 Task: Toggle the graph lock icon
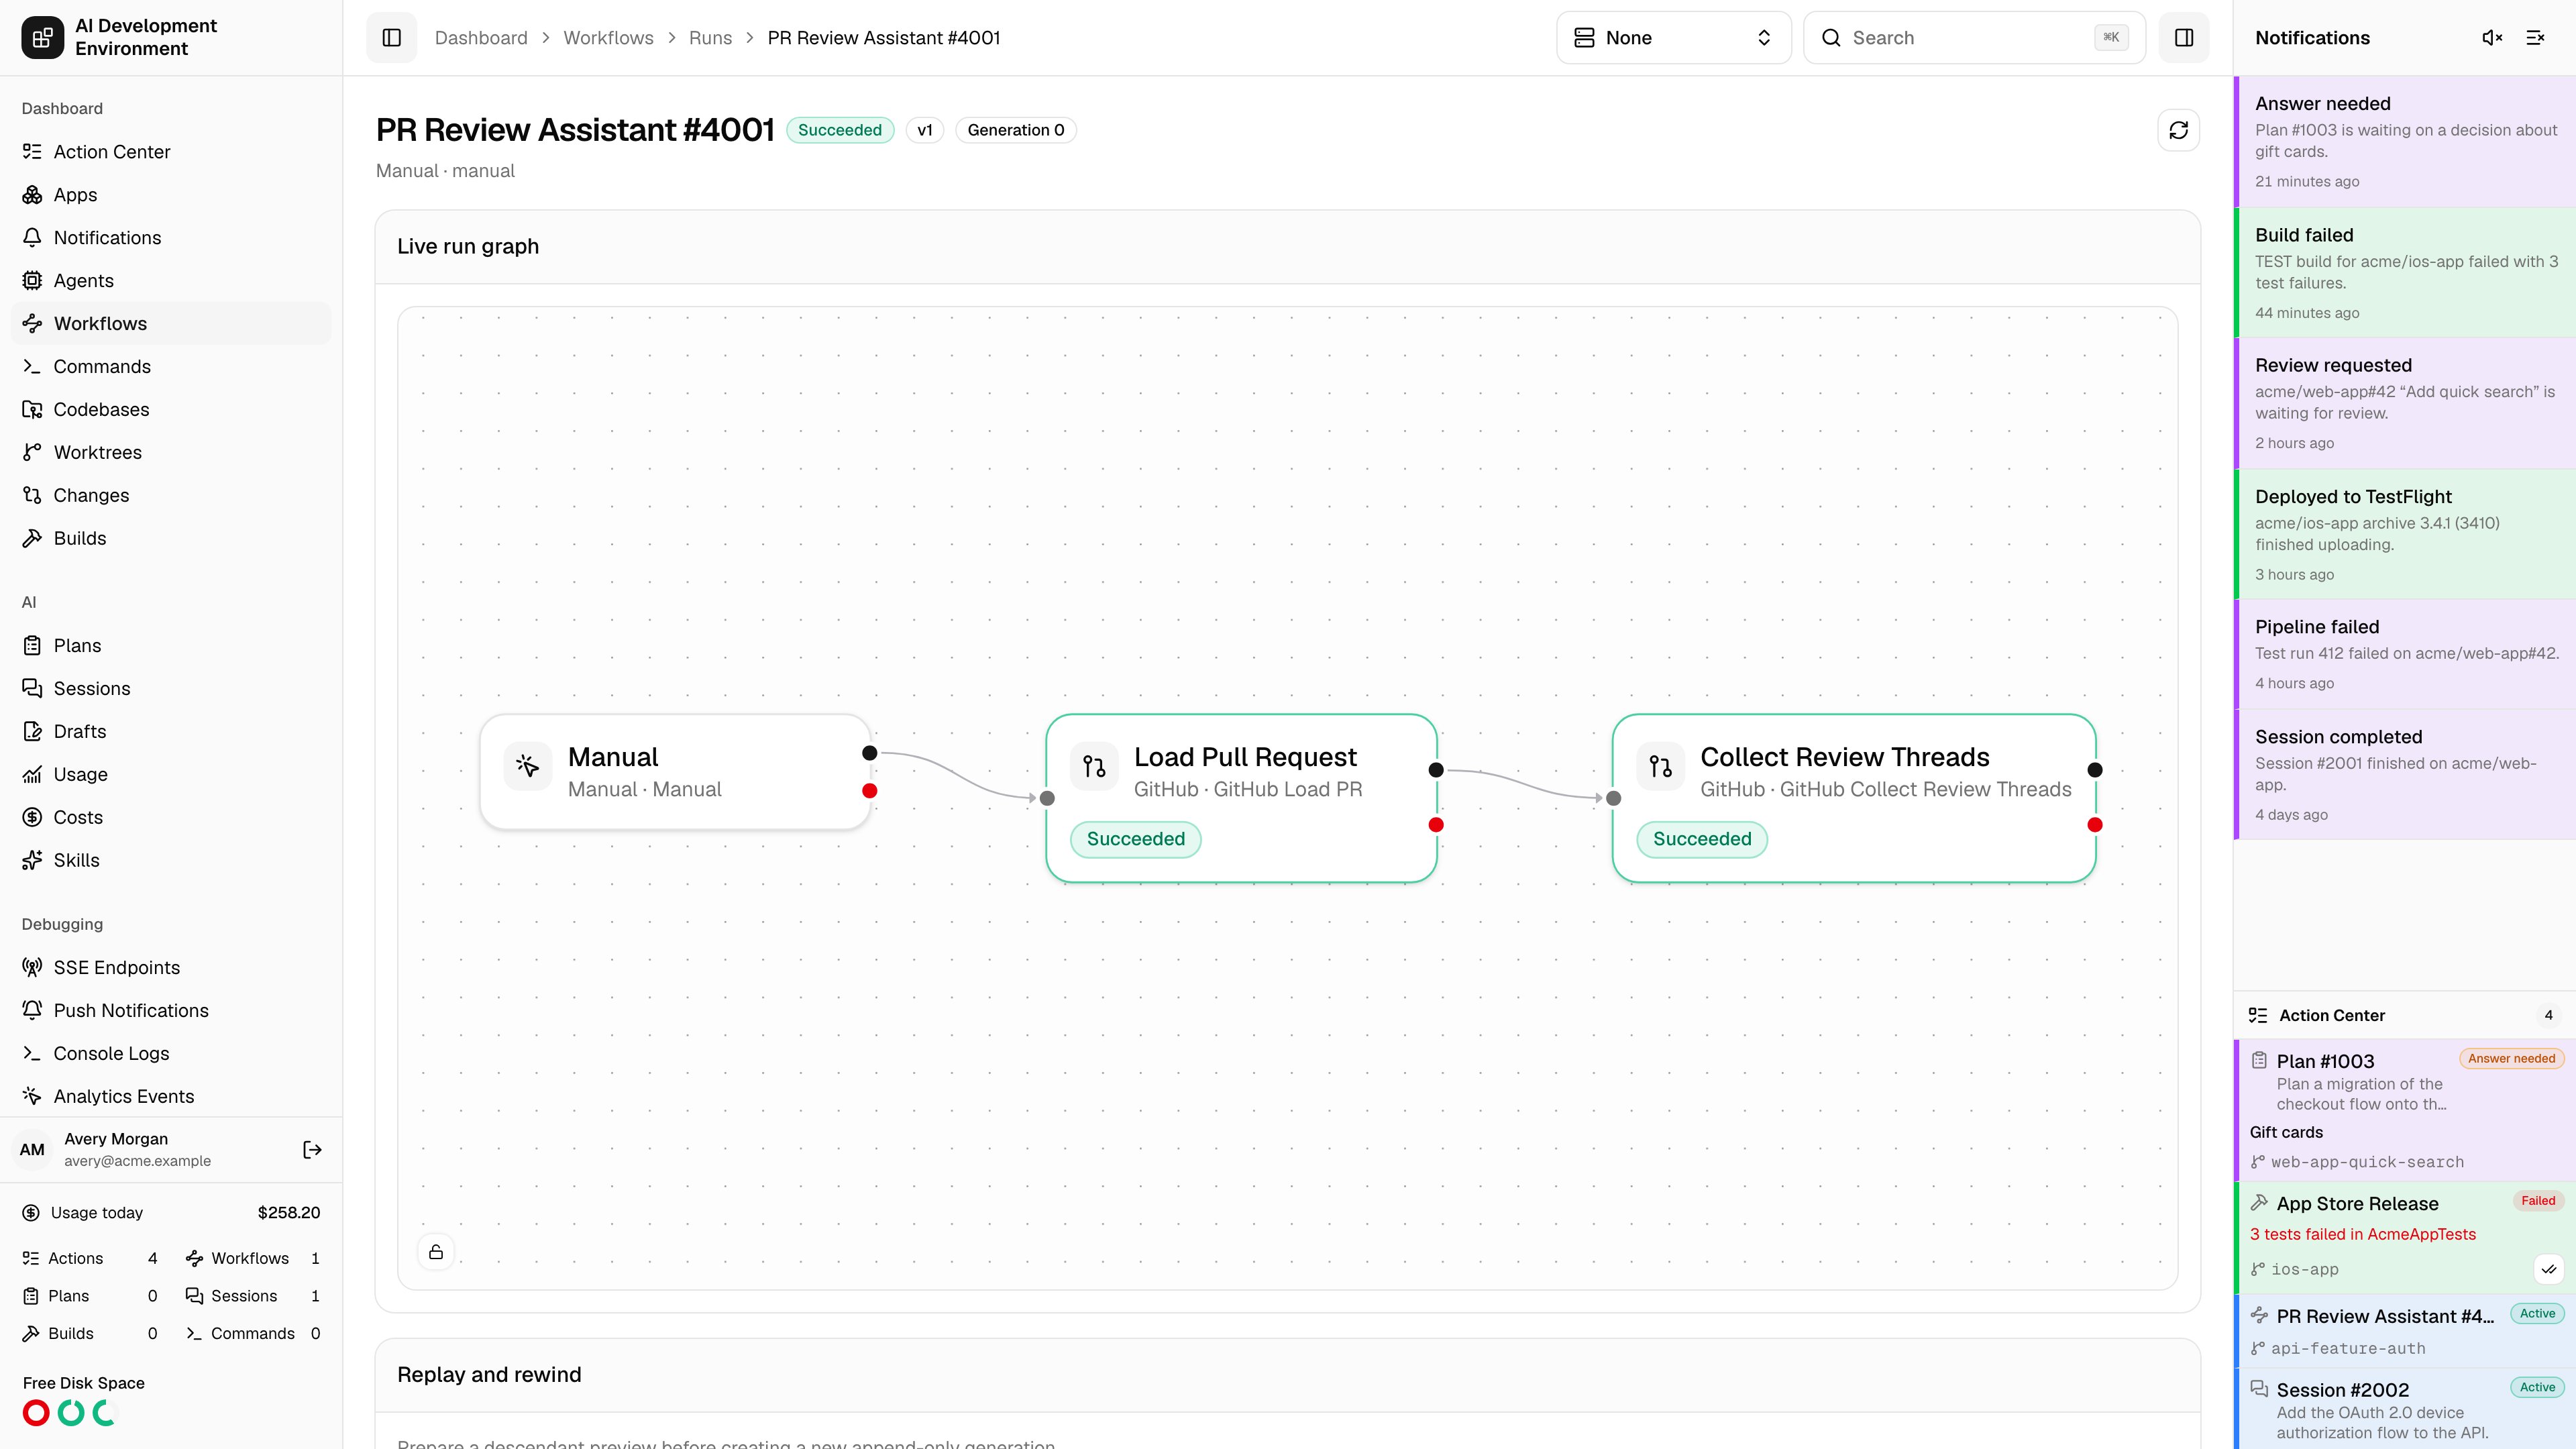point(436,1252)
